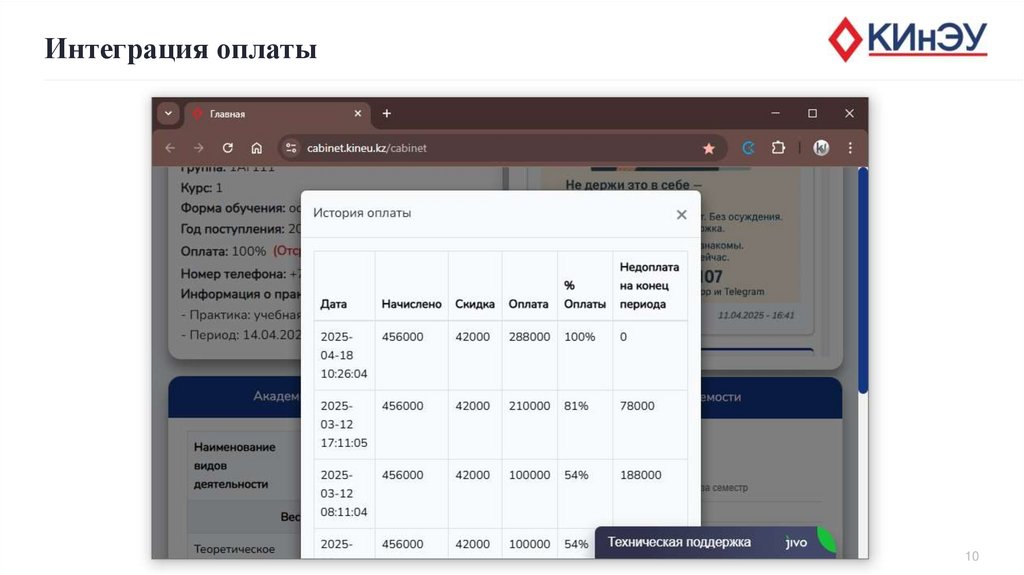Click Номер телефона label
This screenshot has width=1024, height=575.
tap(233, 274)
